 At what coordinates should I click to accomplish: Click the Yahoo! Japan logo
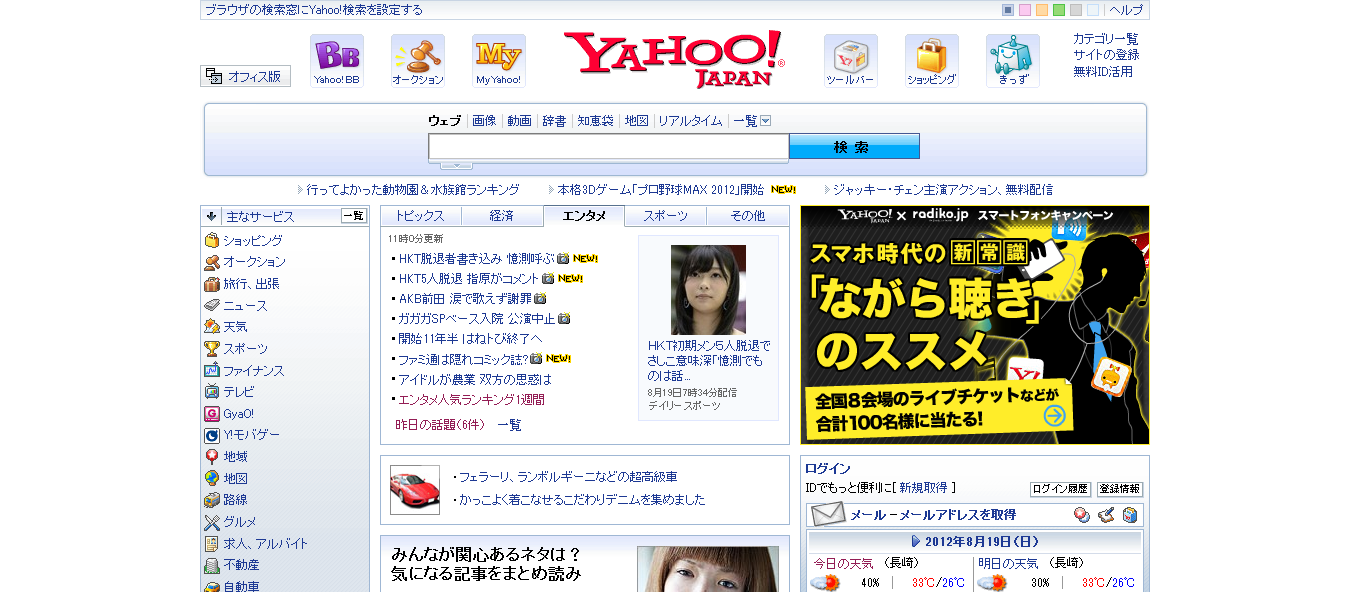674,59
